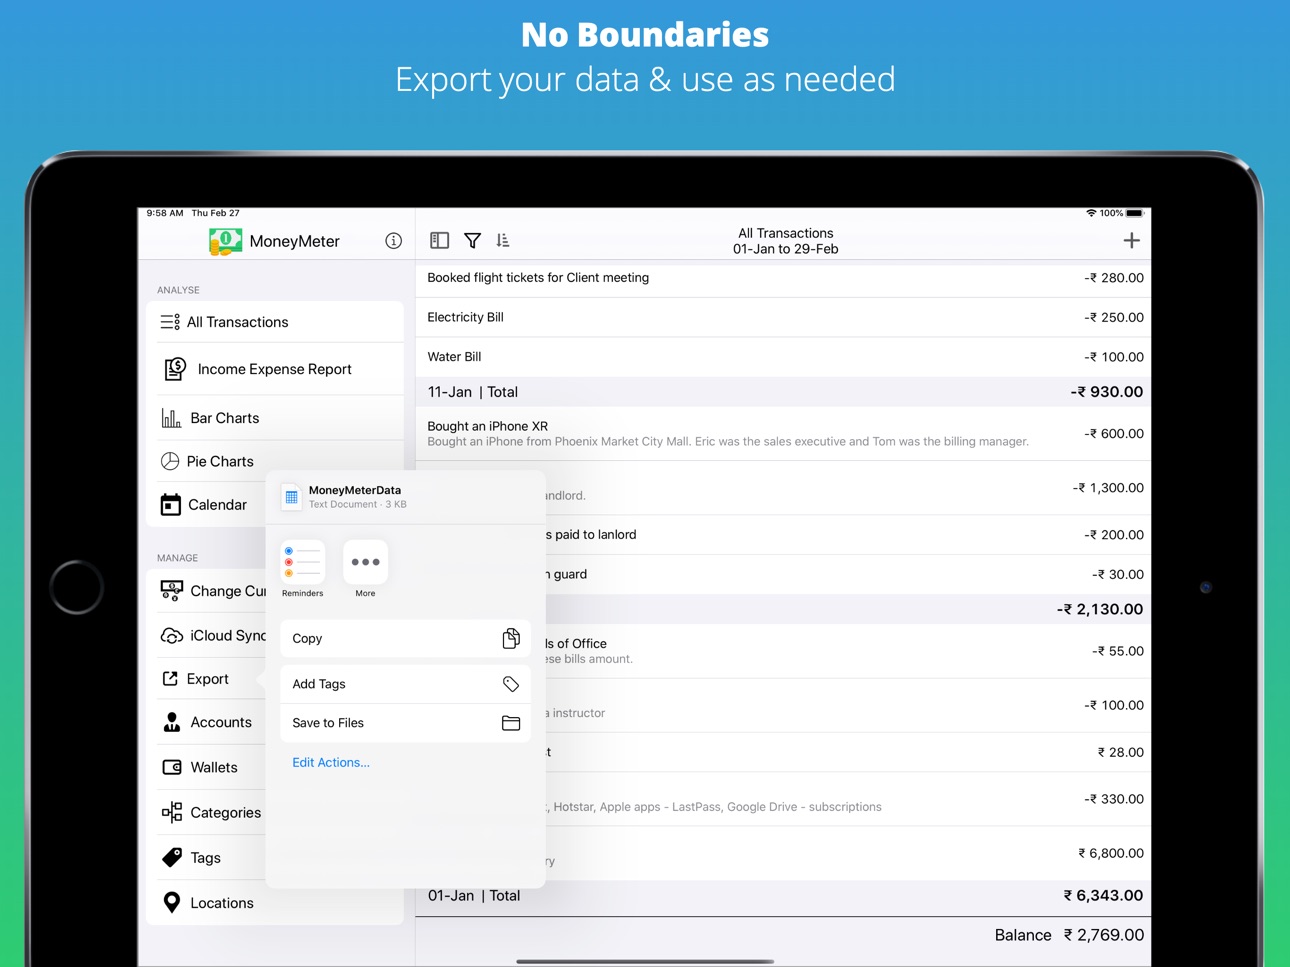The height and width of the screenshot is (967, 1290).
Task: Click the Pie Charts icon
Action: [x=170, y=461]
